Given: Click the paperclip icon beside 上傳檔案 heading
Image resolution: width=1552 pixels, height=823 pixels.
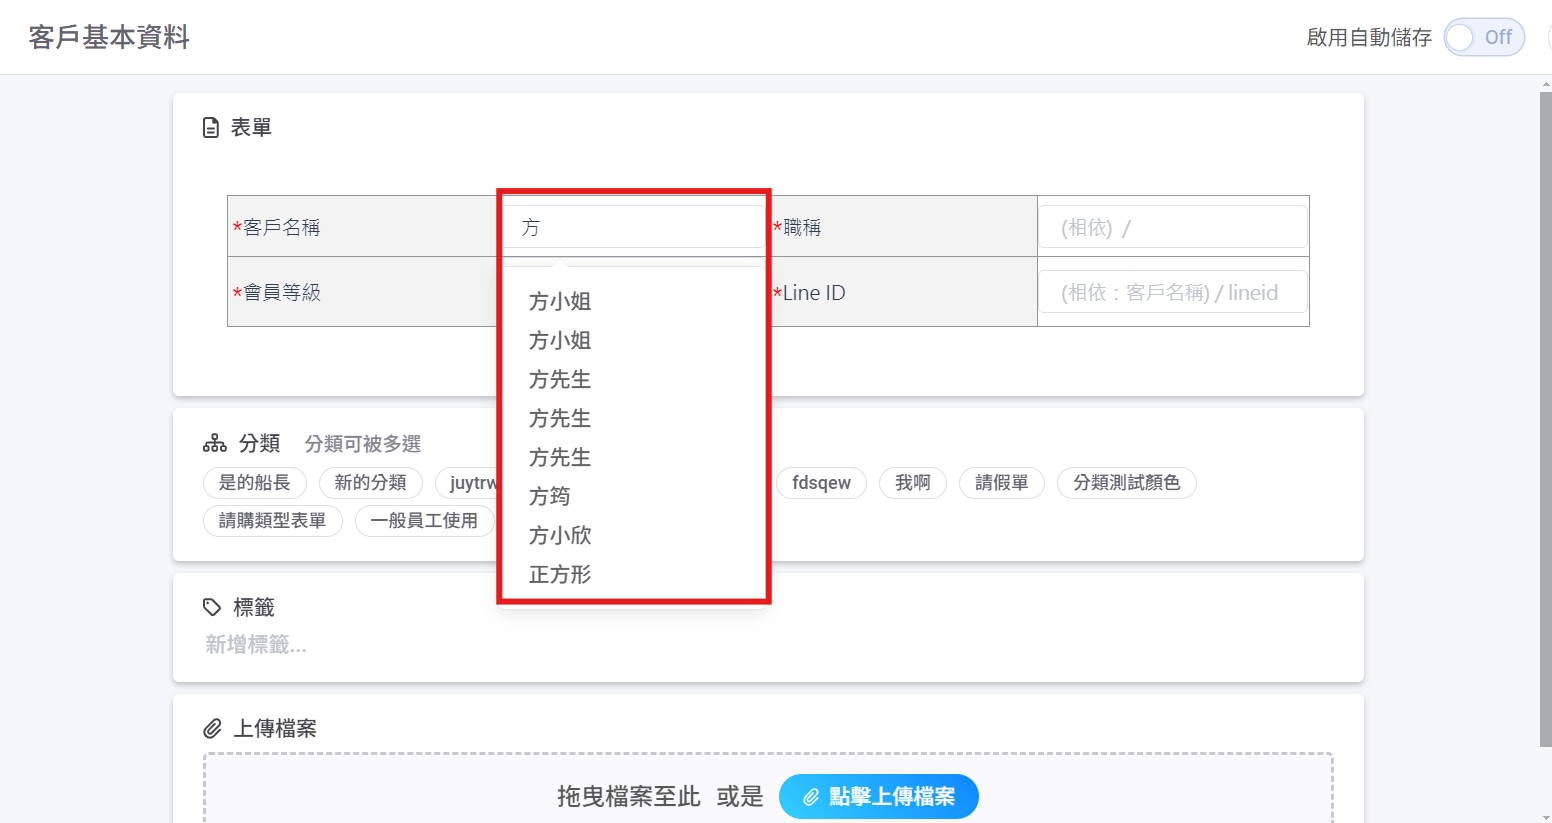Looking at the screenshot, I should pyautogui.click(x=212, y=728).
